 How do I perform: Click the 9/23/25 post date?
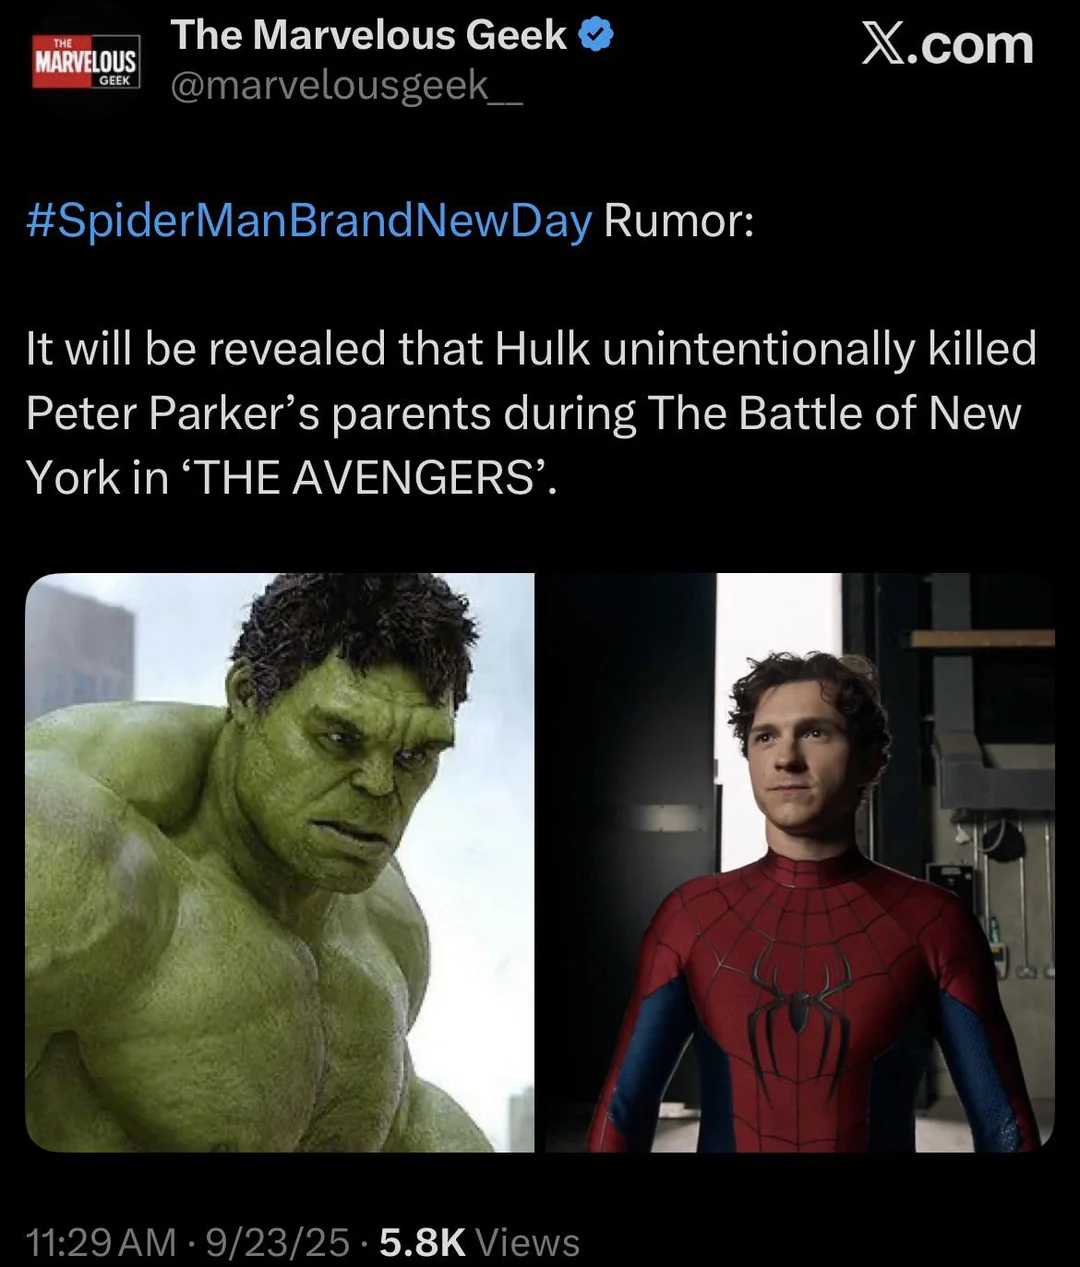(x=277, y=1242)
